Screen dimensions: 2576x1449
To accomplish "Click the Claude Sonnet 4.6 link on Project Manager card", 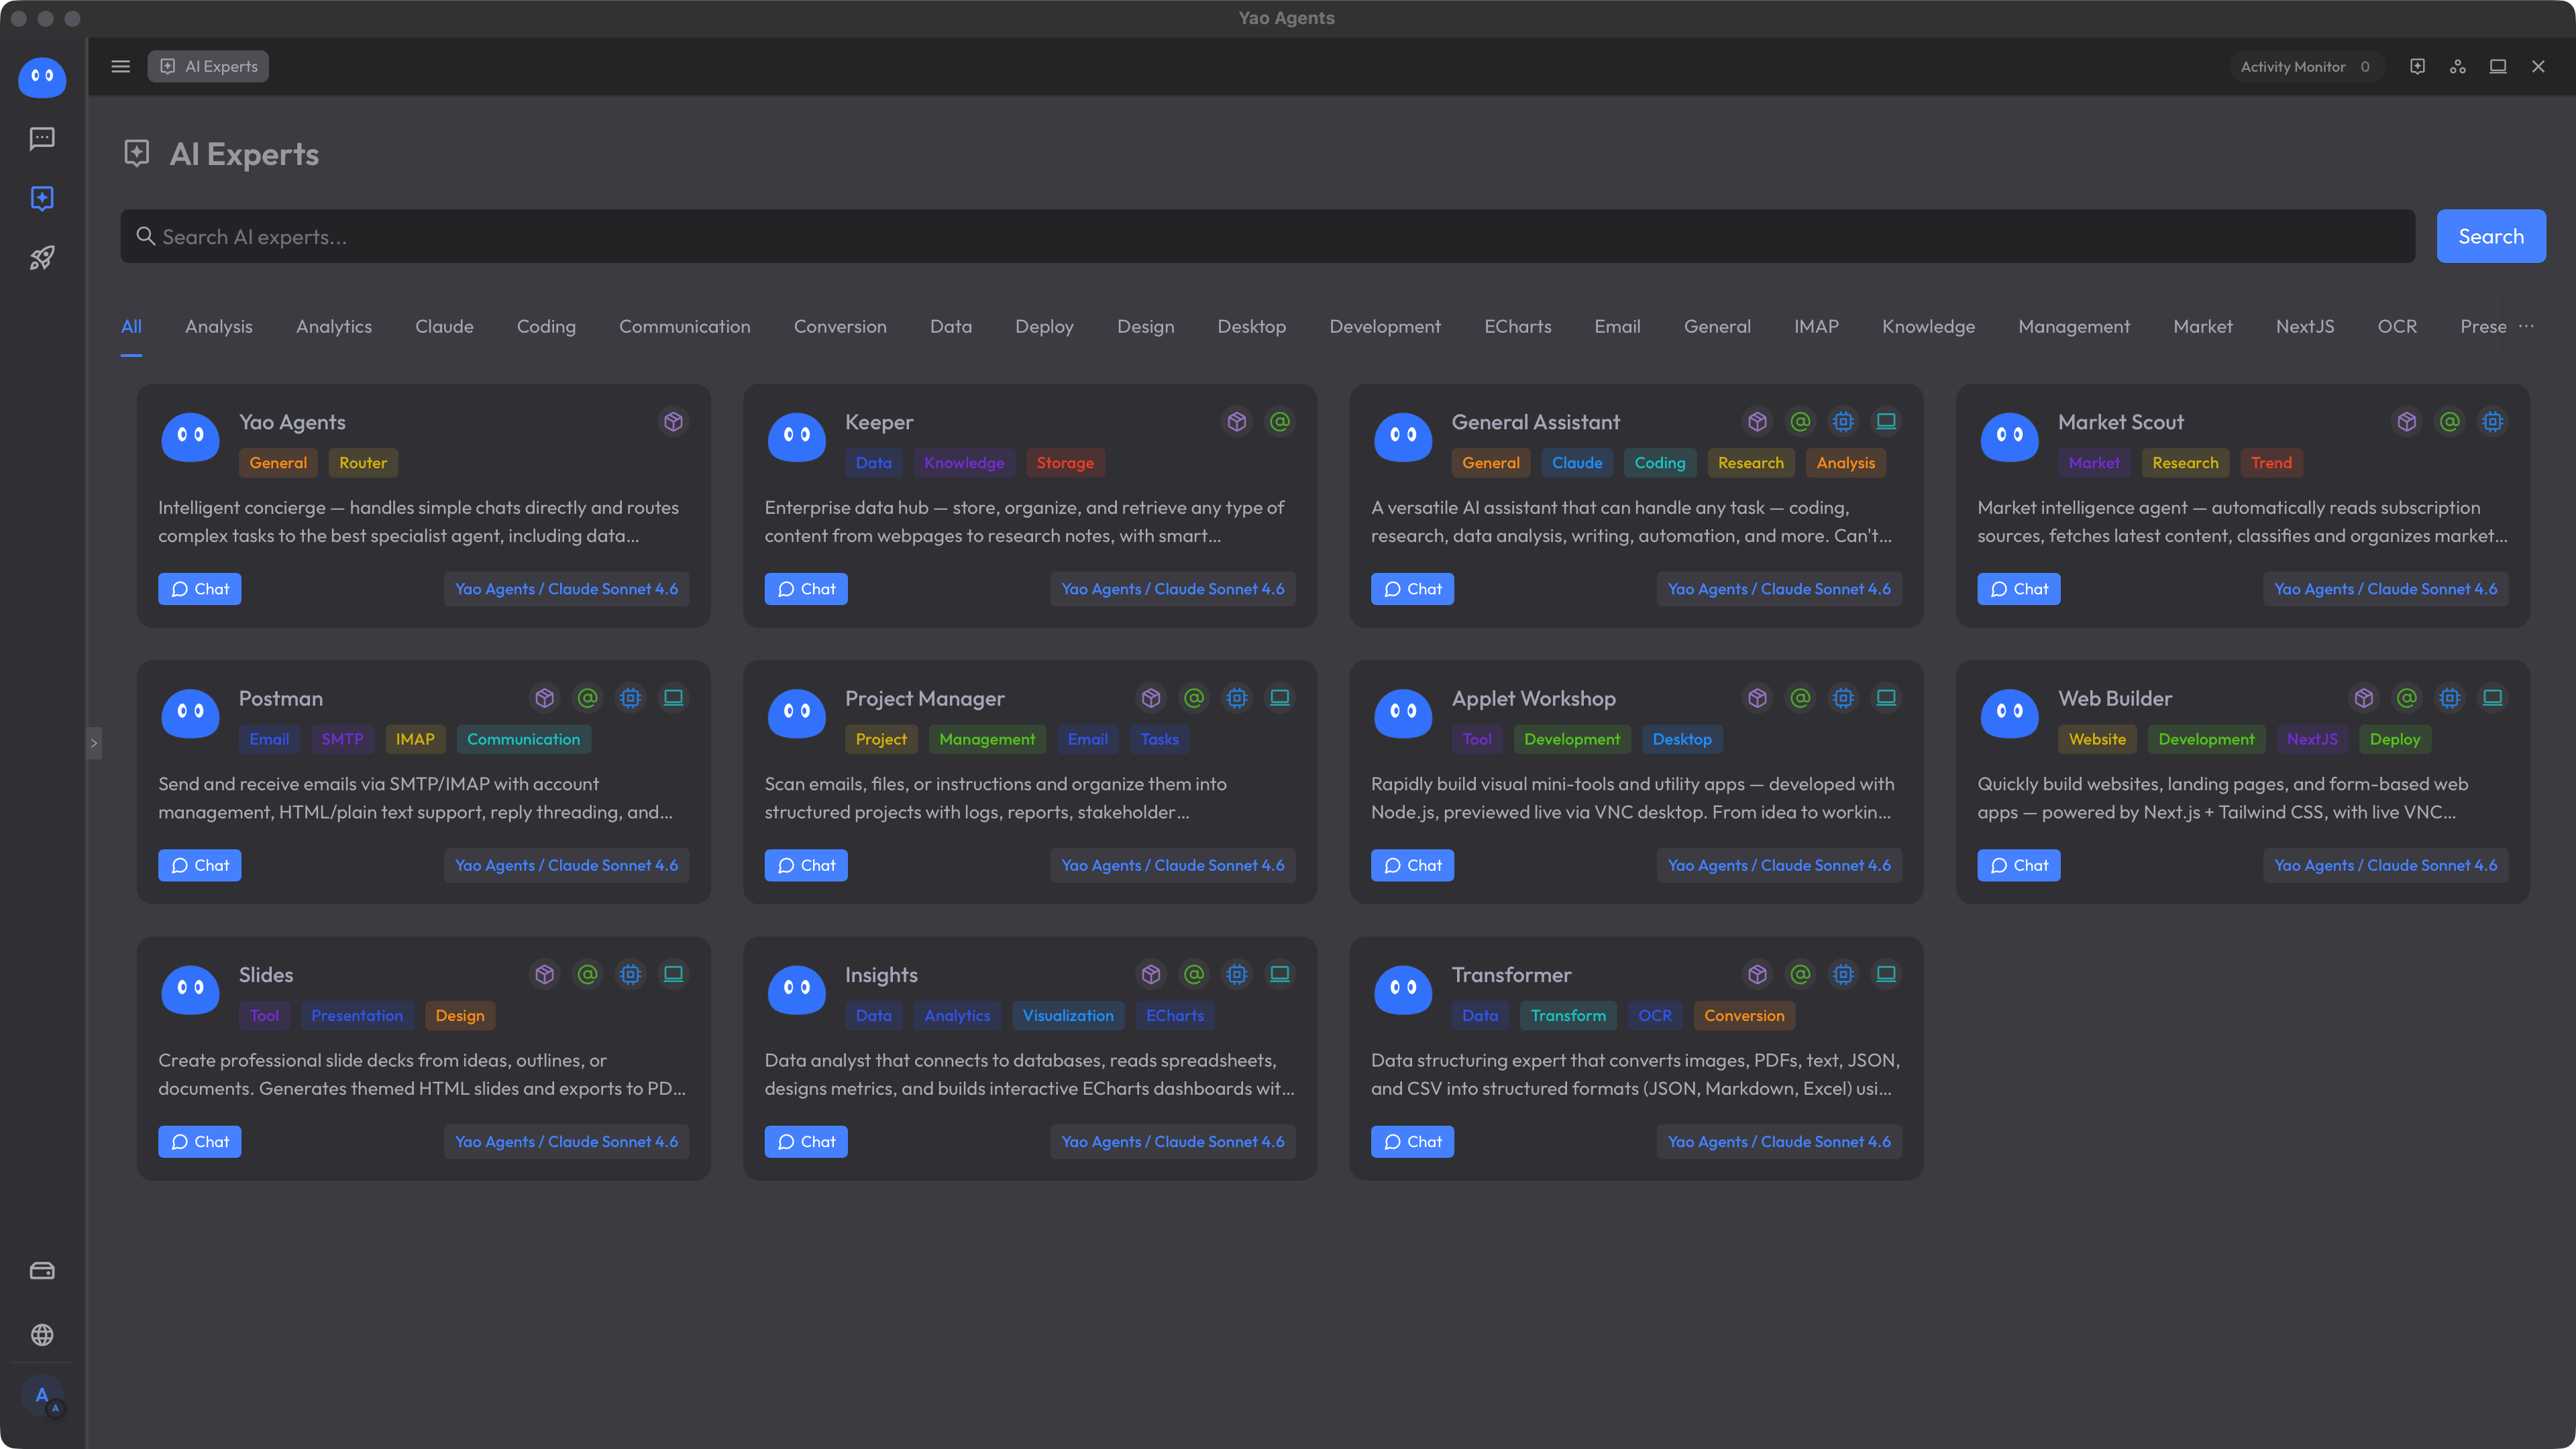I will 1173,865.
